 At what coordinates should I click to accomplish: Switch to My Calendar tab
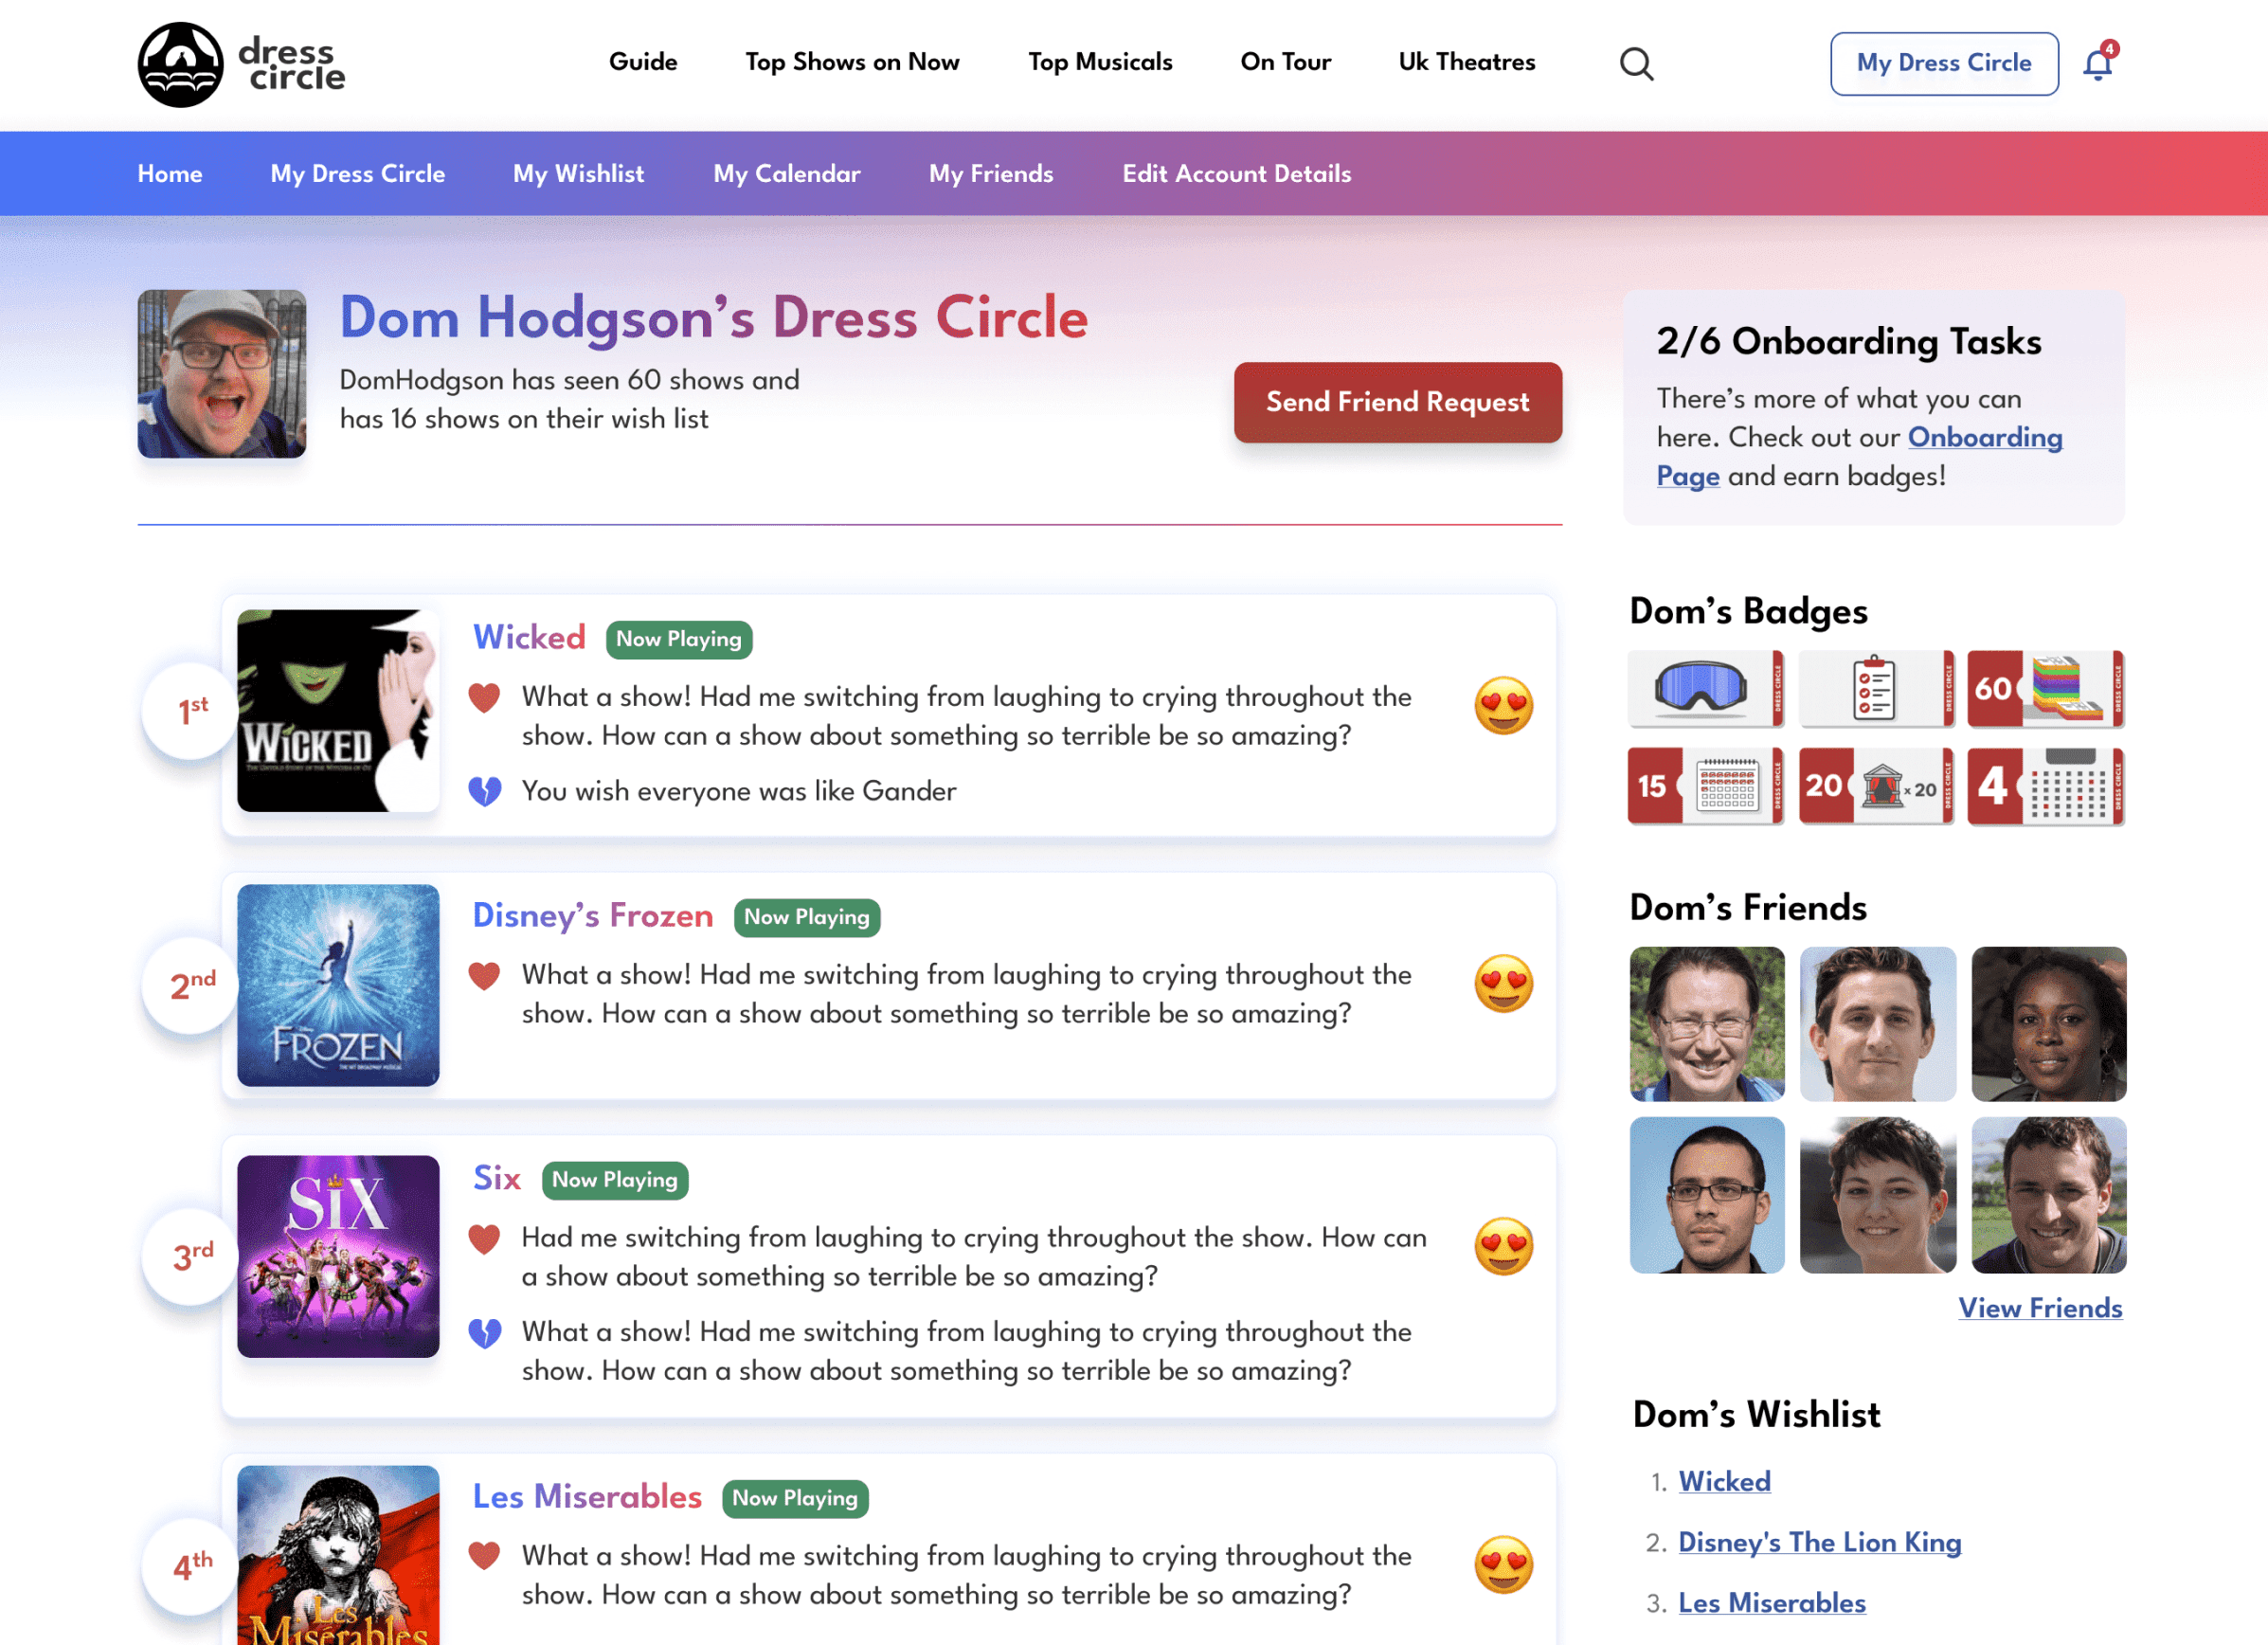787,174
